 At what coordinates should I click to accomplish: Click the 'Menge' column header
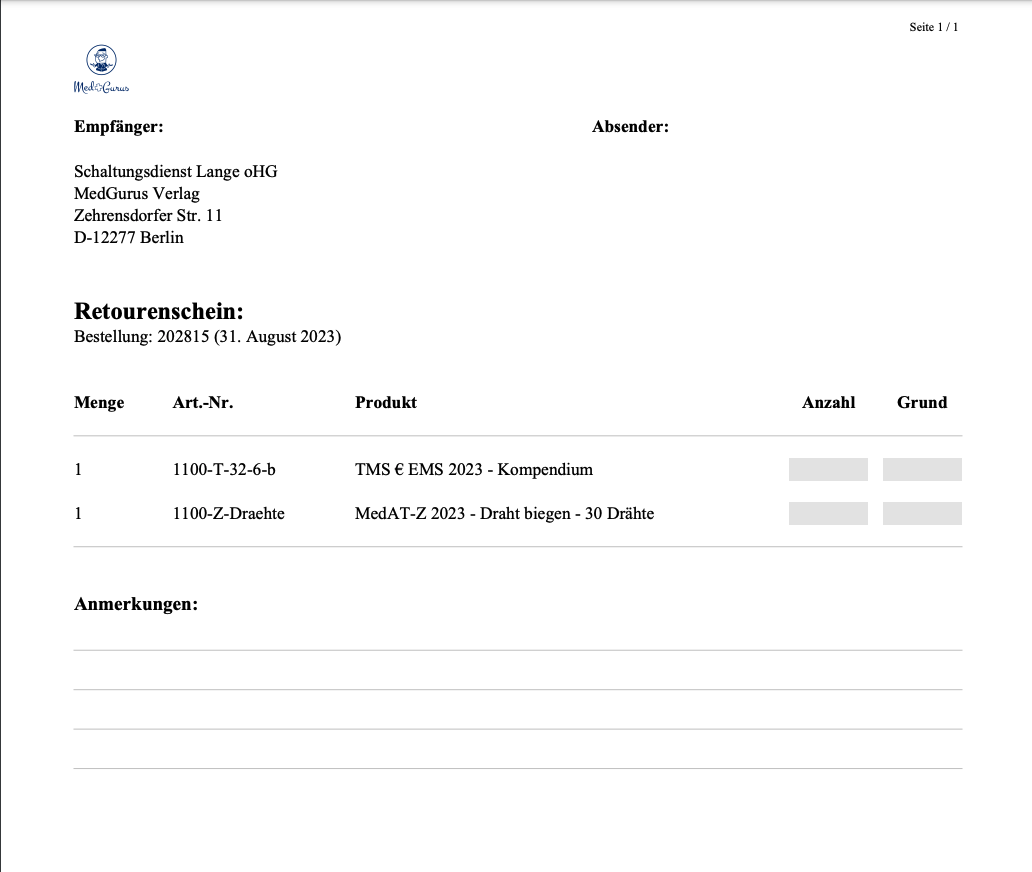(99, 403)
